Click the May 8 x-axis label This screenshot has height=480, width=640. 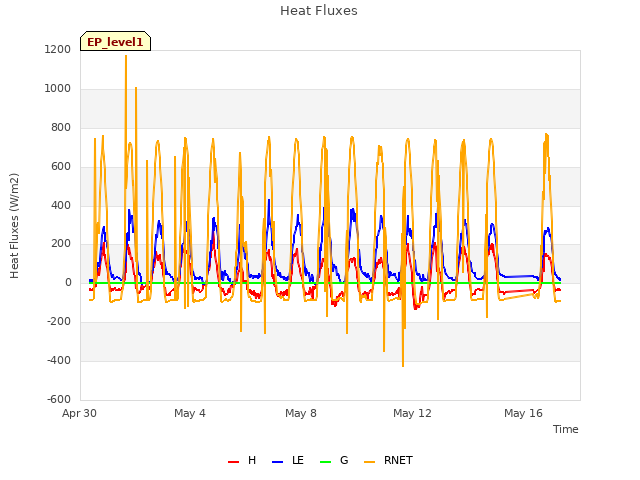pyautogui.click(x=301, y=413)
